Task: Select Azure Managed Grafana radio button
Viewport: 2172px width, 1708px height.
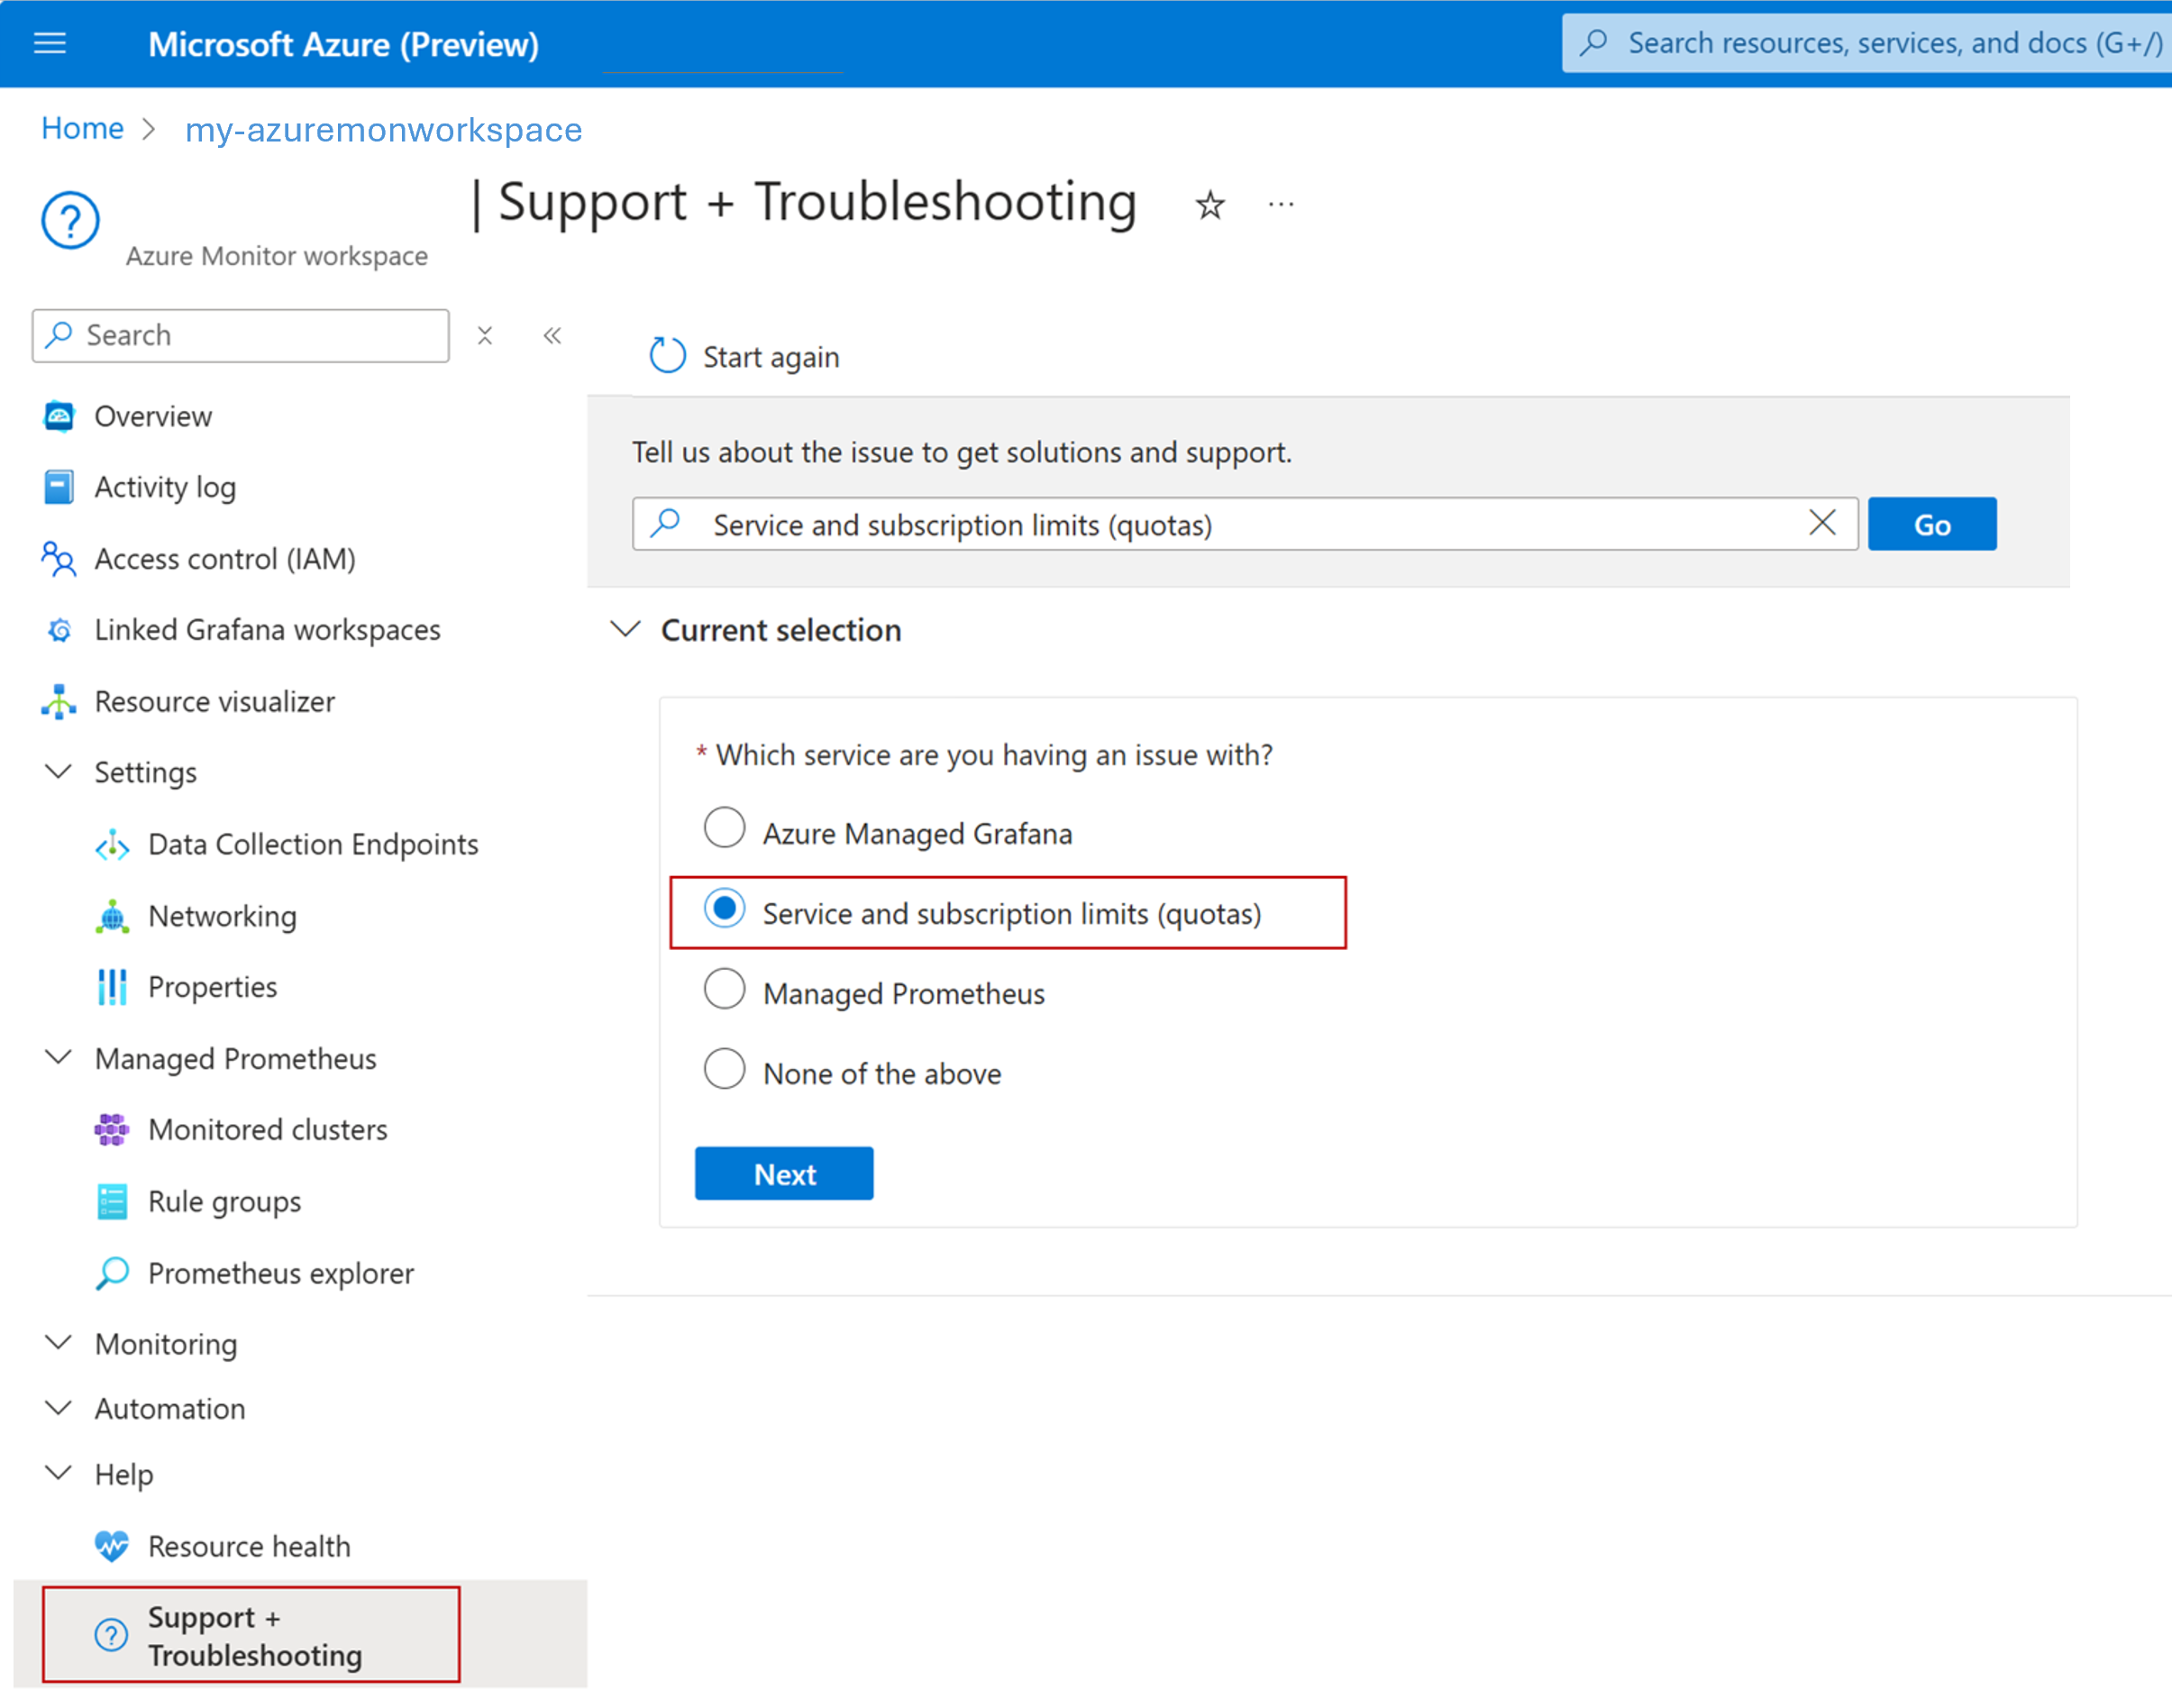Action: click(x=723, y=830)
